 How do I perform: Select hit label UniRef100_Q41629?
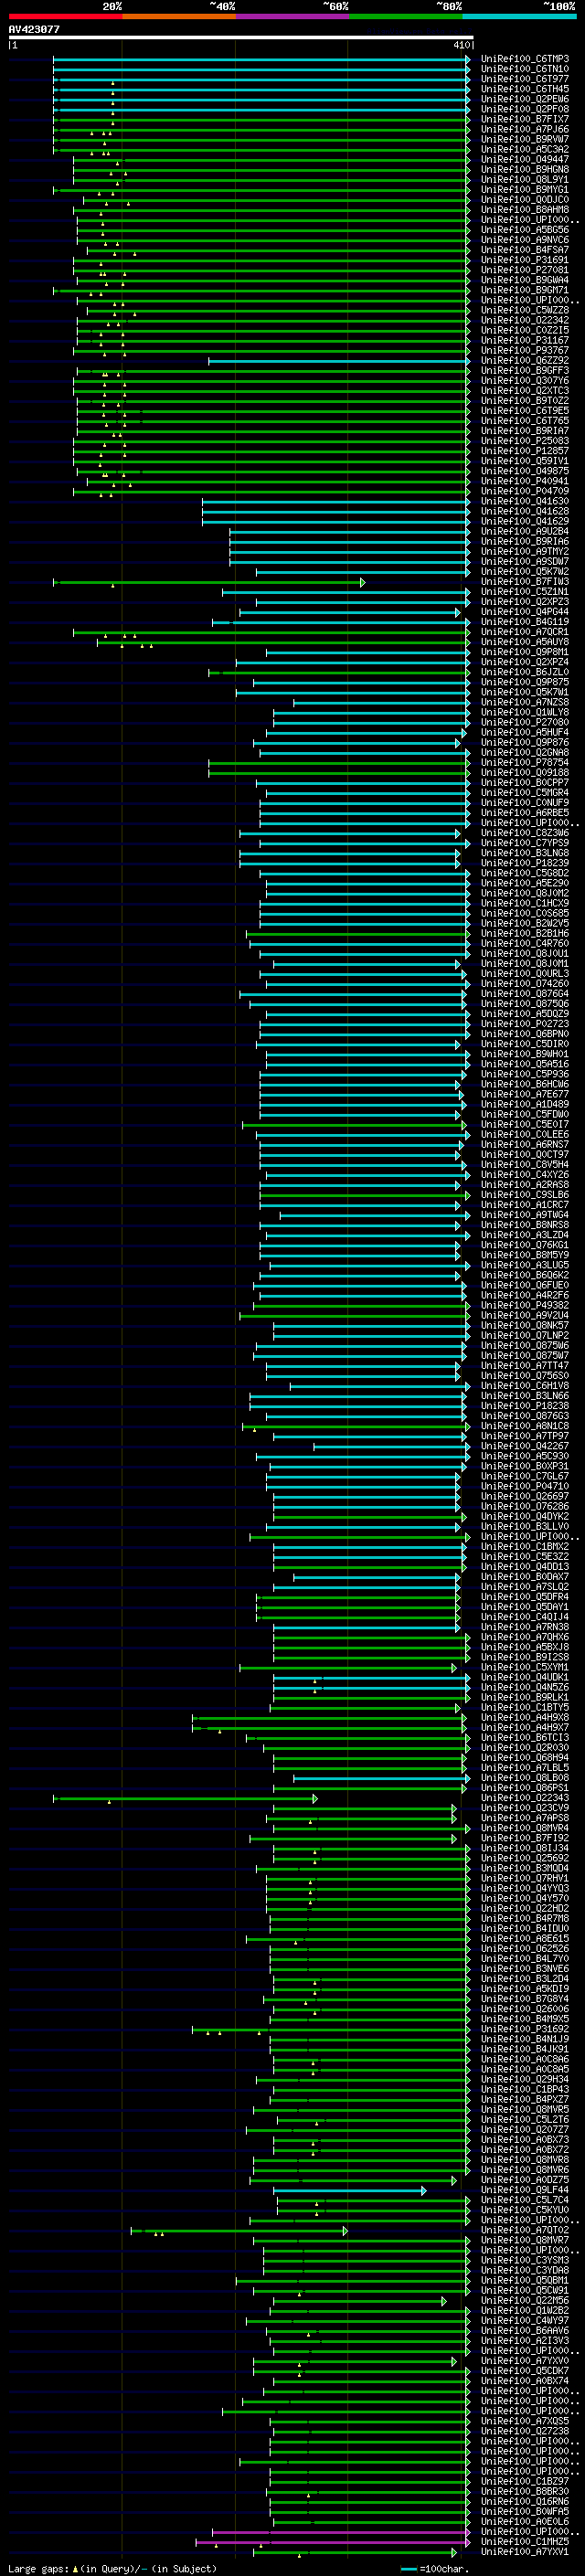pos(524,521)
